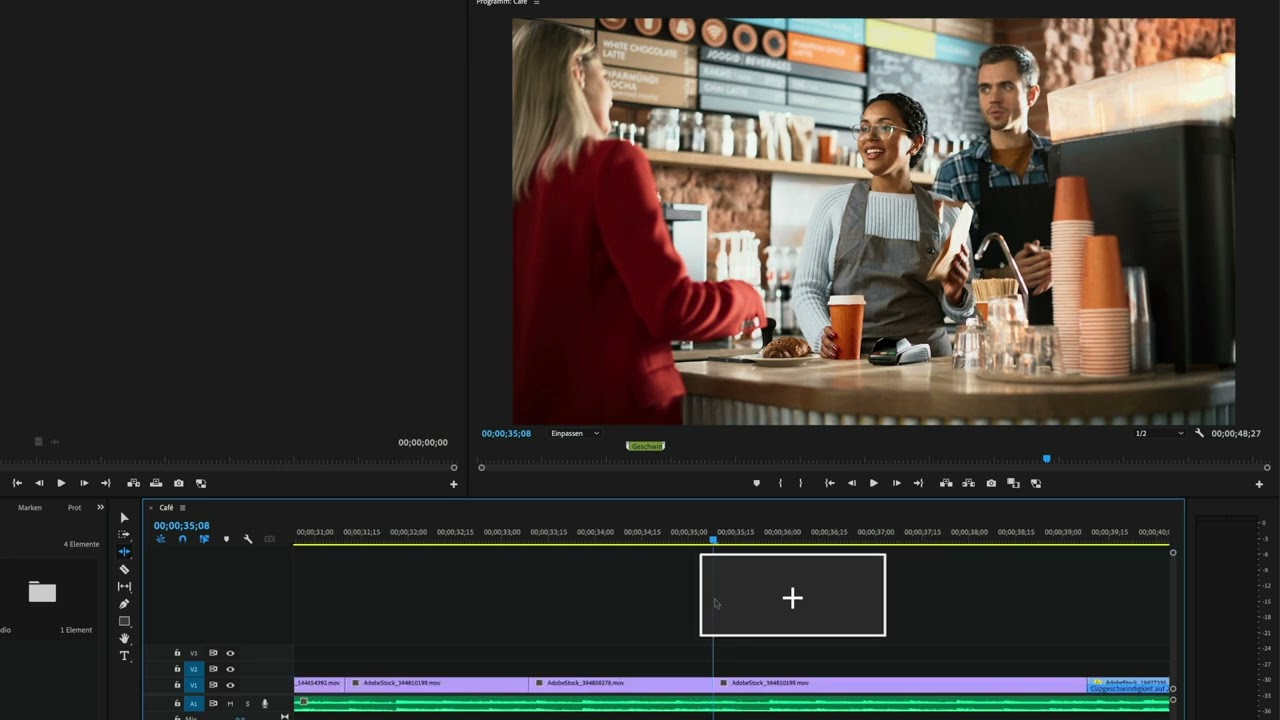Image resolution: width=1280 pixels, height=720 pixels.
Task: Open the Einpassen zoom level dropdown
Action: [575, 433]
